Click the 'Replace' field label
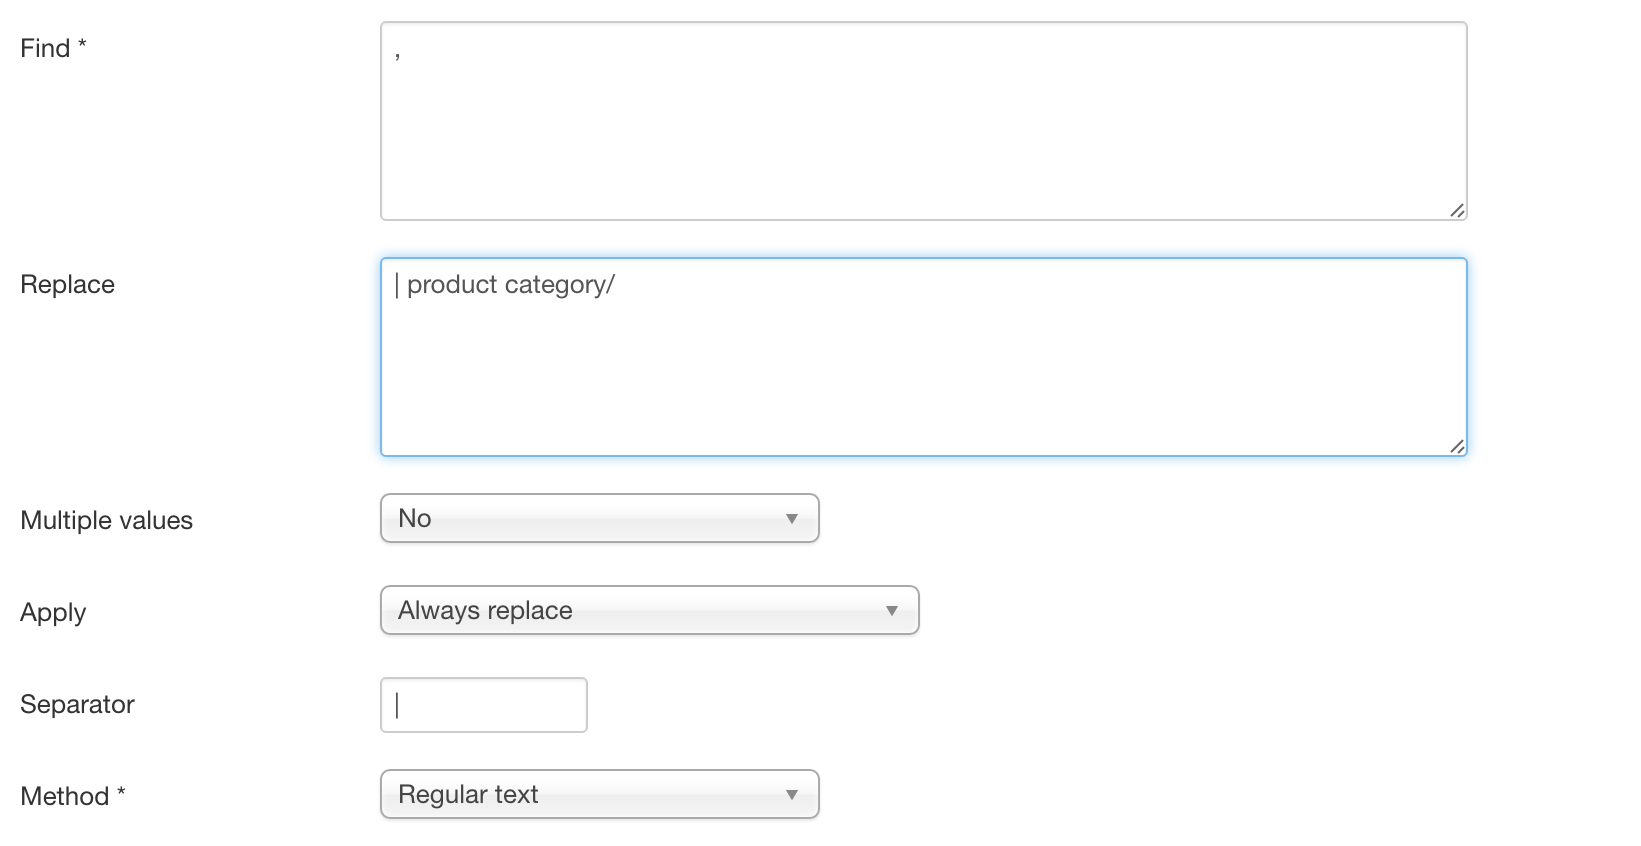Screen dimensions: 1641x846 point(67,284)
